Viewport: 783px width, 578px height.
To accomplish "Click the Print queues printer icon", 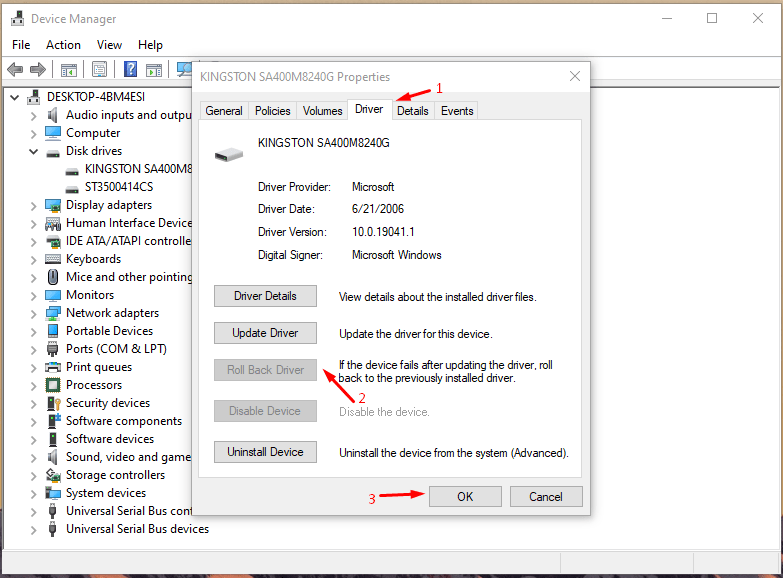I will [x=53, y=367].
